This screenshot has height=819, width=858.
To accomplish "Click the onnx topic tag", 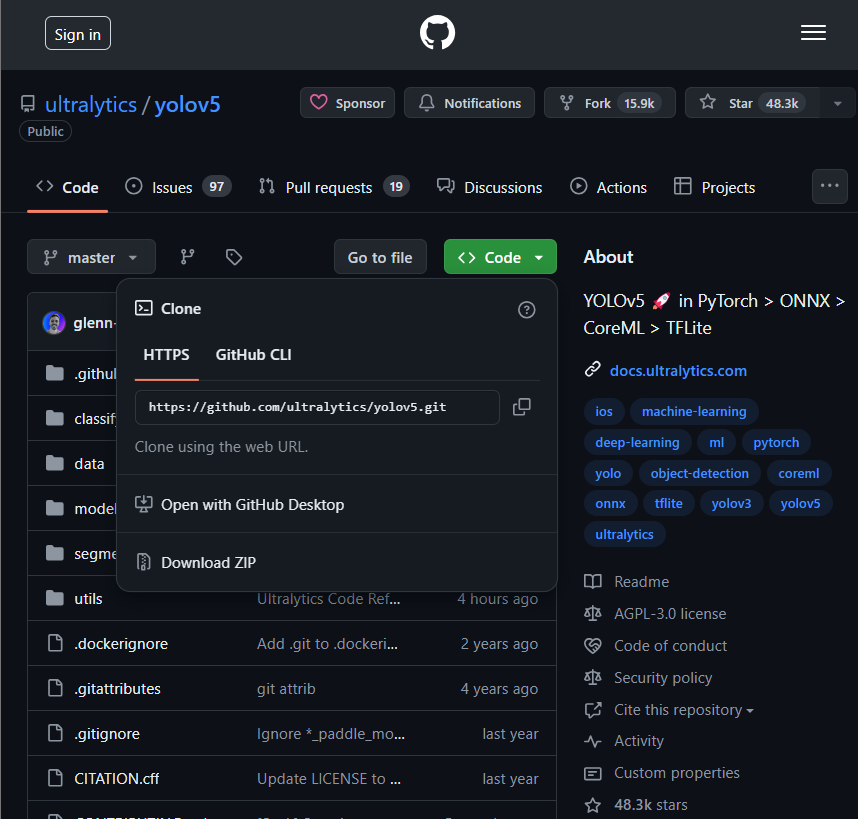I will (x=610, y=503).
